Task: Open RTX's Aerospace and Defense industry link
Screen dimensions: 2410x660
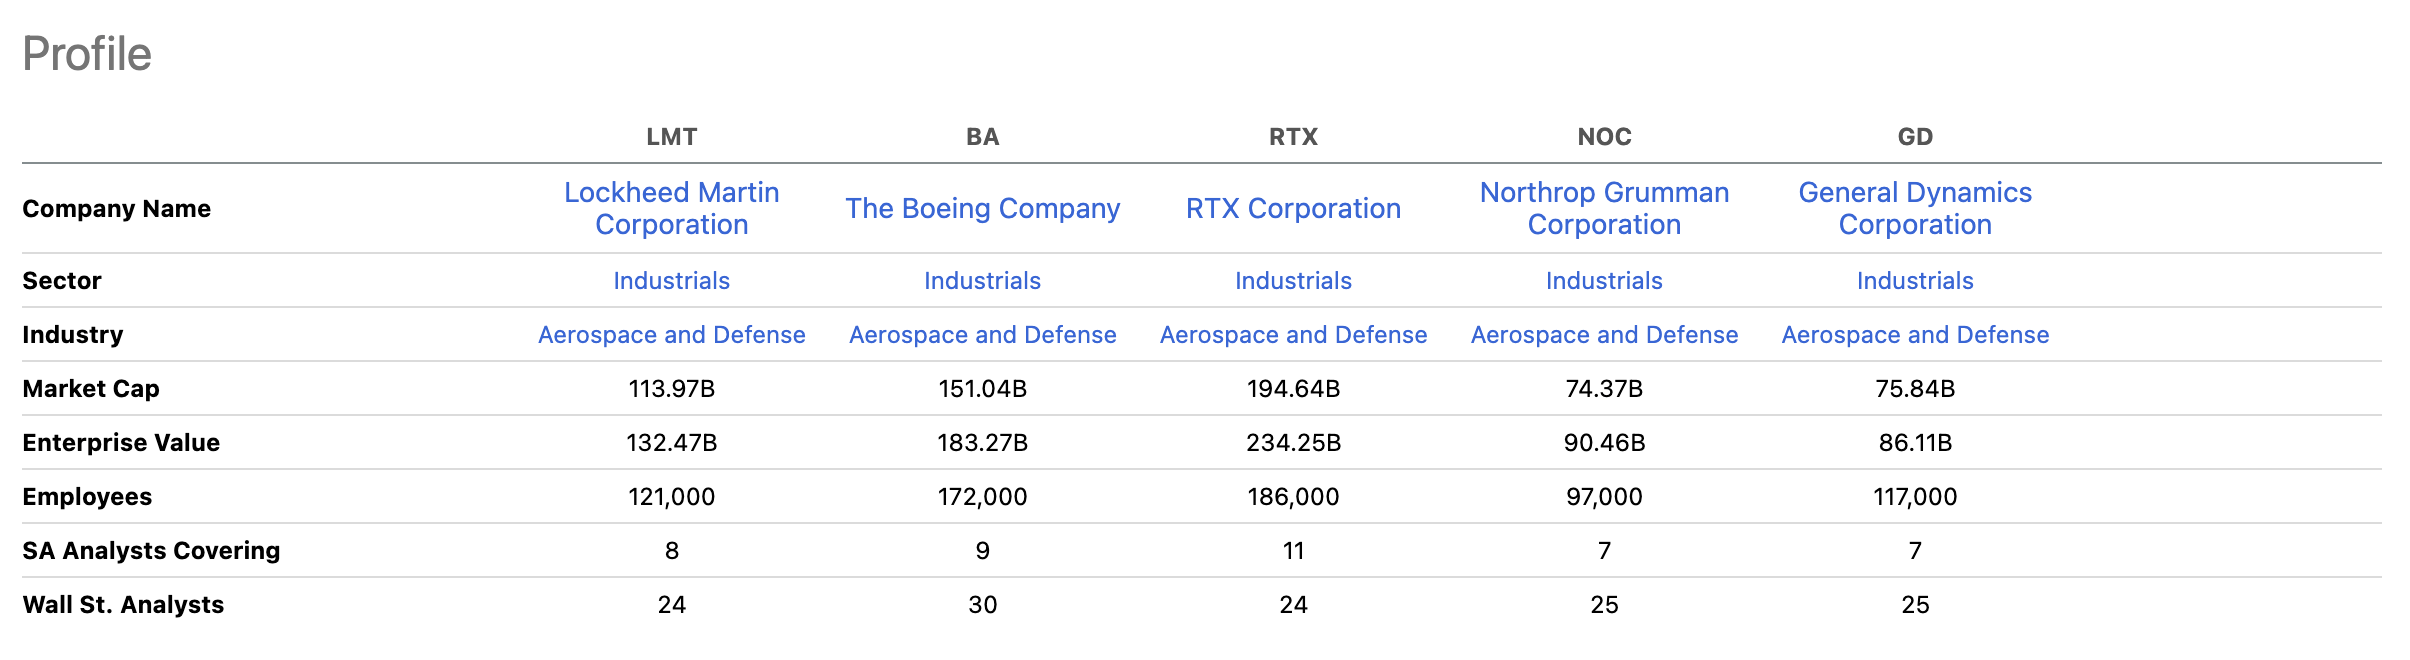Action: (x=1294, y=335)
